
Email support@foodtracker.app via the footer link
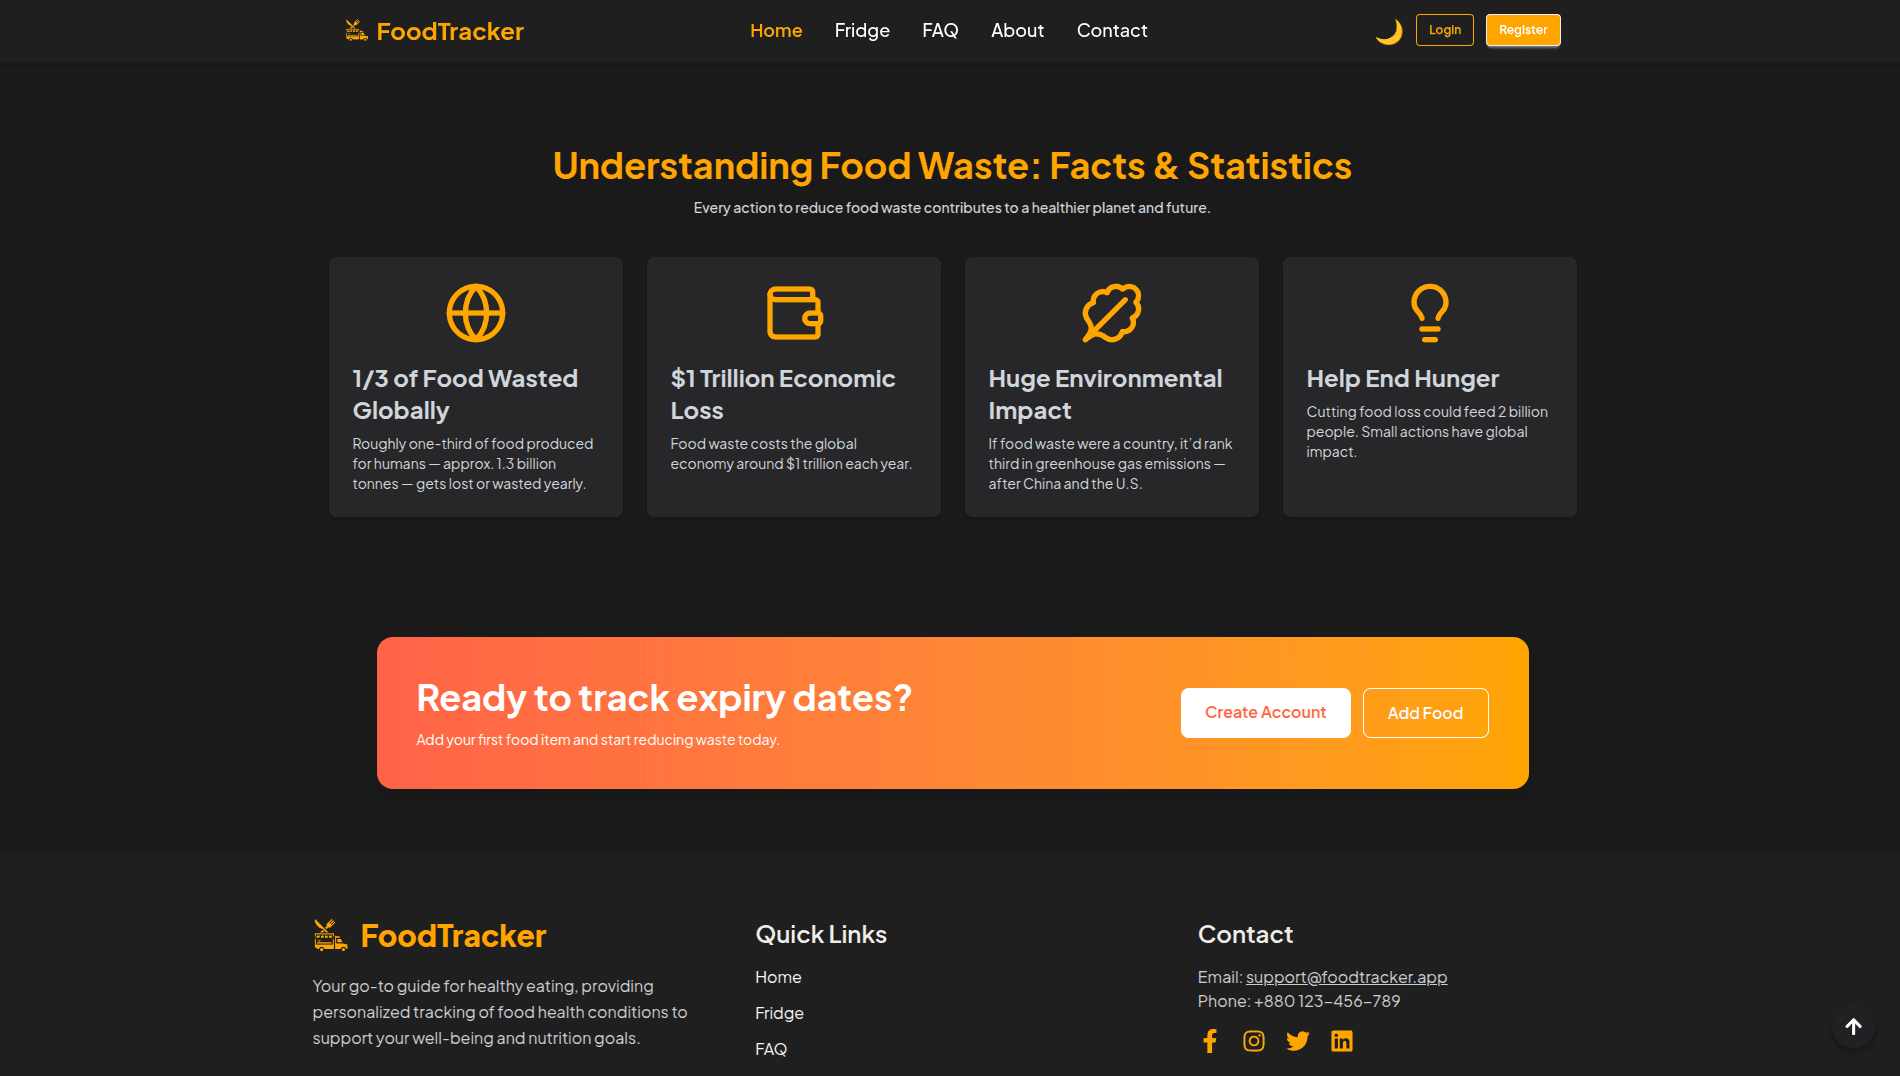1345,977
